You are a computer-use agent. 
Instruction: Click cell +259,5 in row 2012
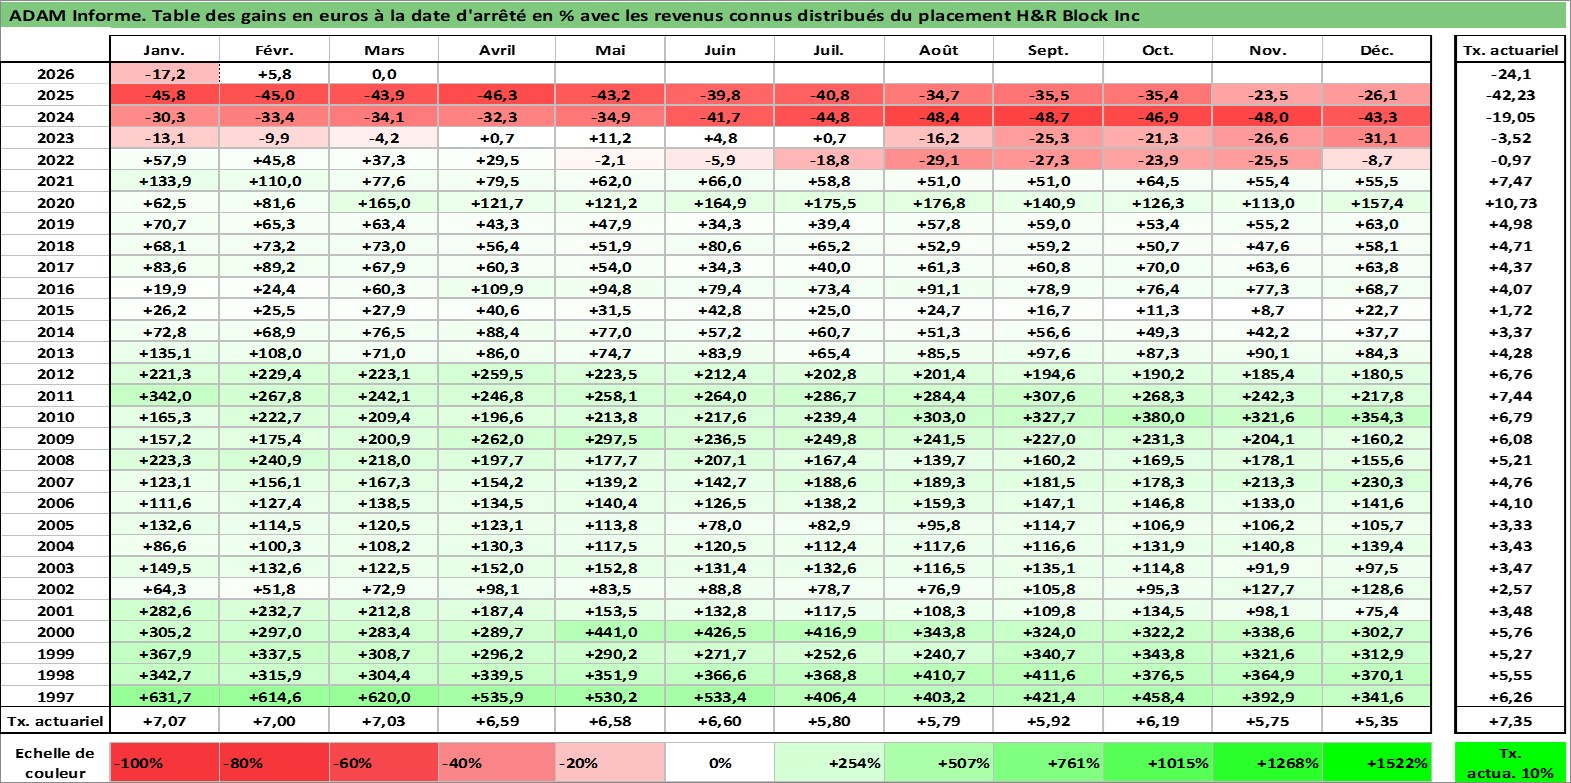click(x=497, y=374)
